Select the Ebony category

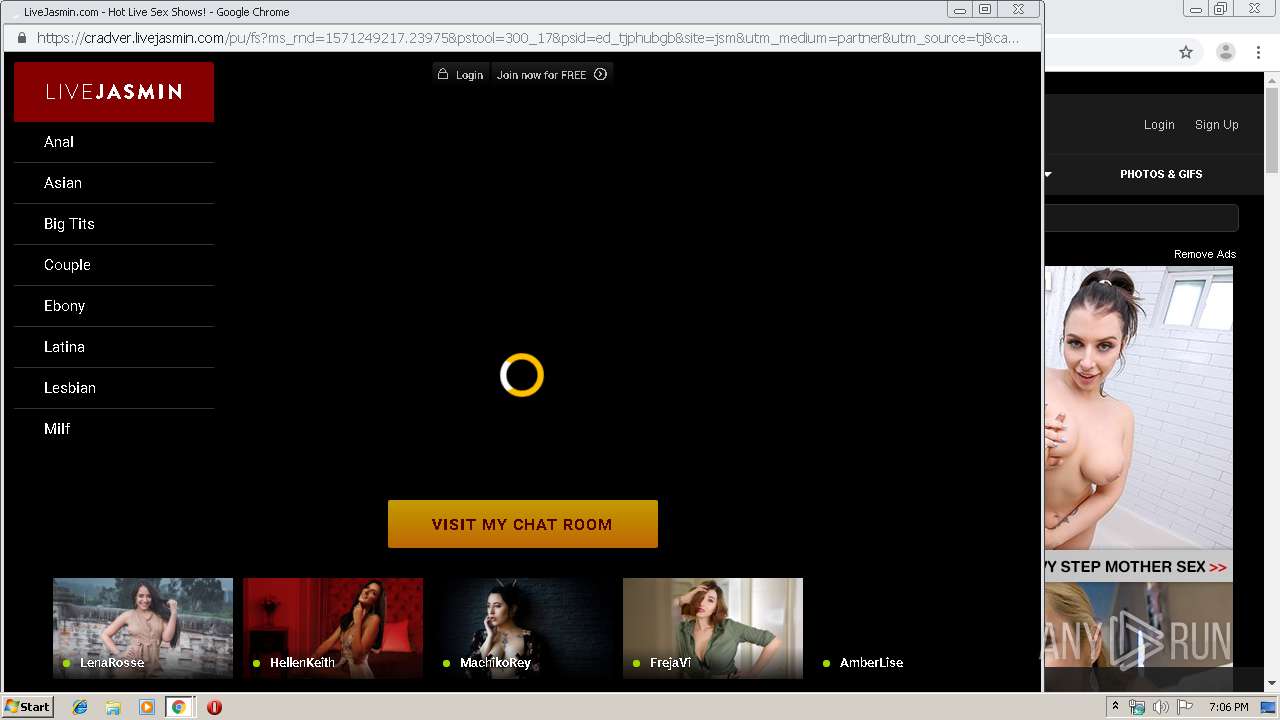click(114, 306)
